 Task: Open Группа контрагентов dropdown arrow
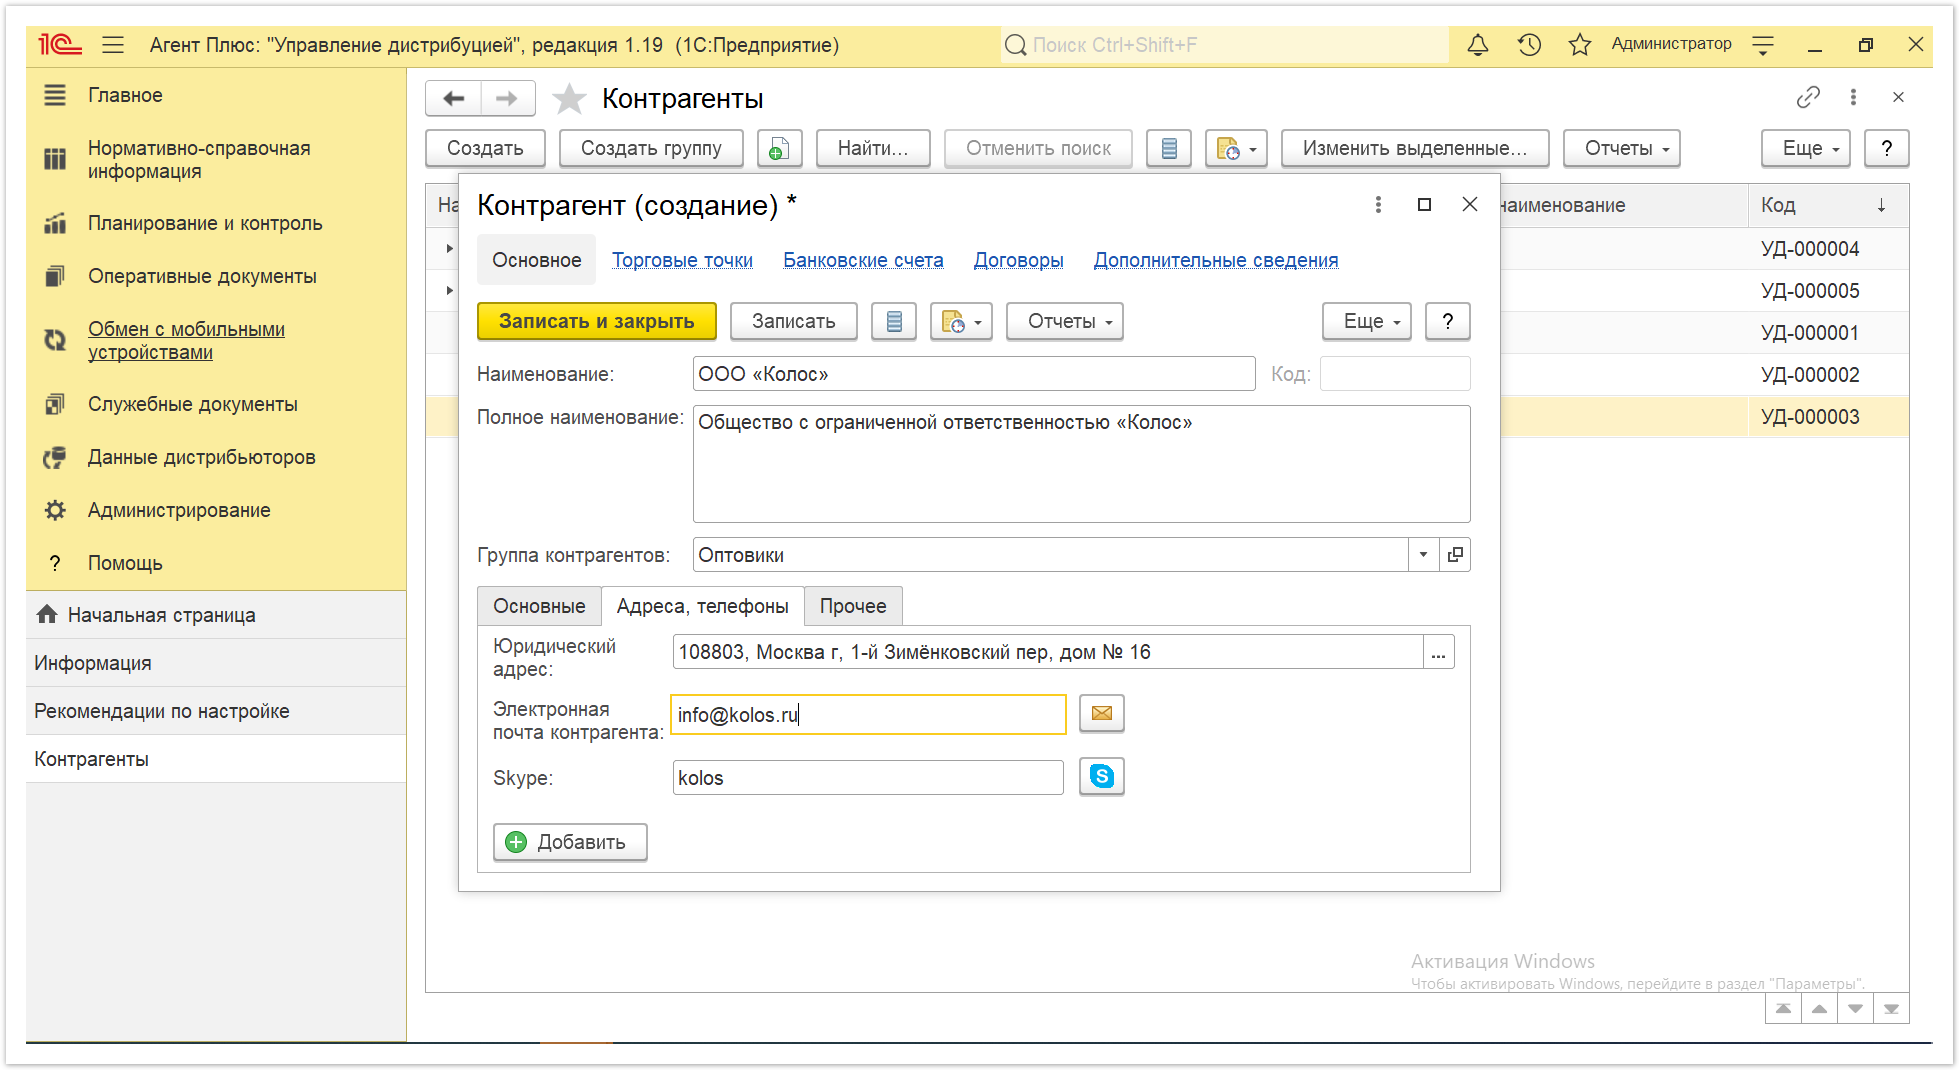point(1423,554)
